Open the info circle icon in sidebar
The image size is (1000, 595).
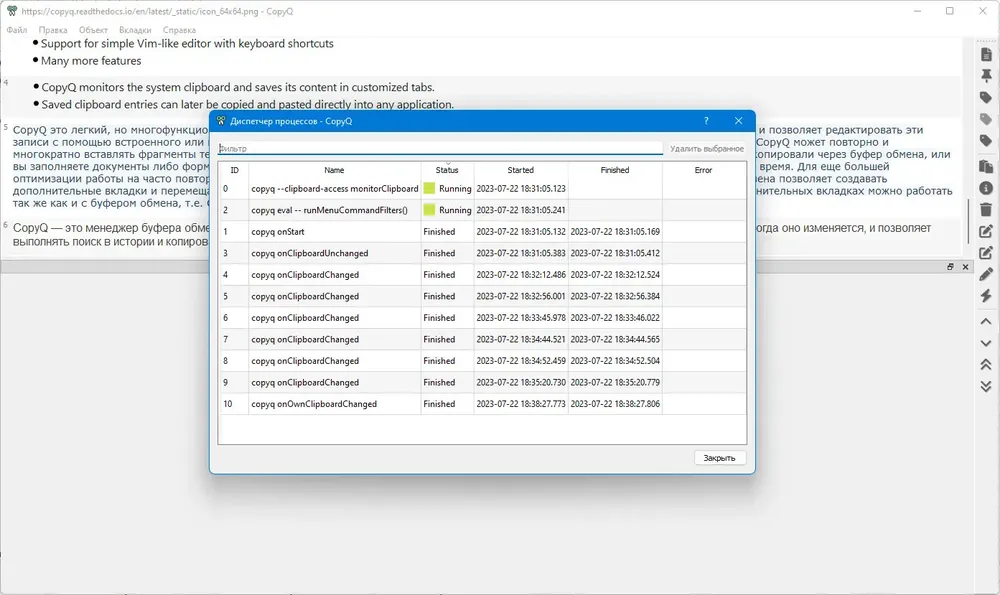pos(986,188)
